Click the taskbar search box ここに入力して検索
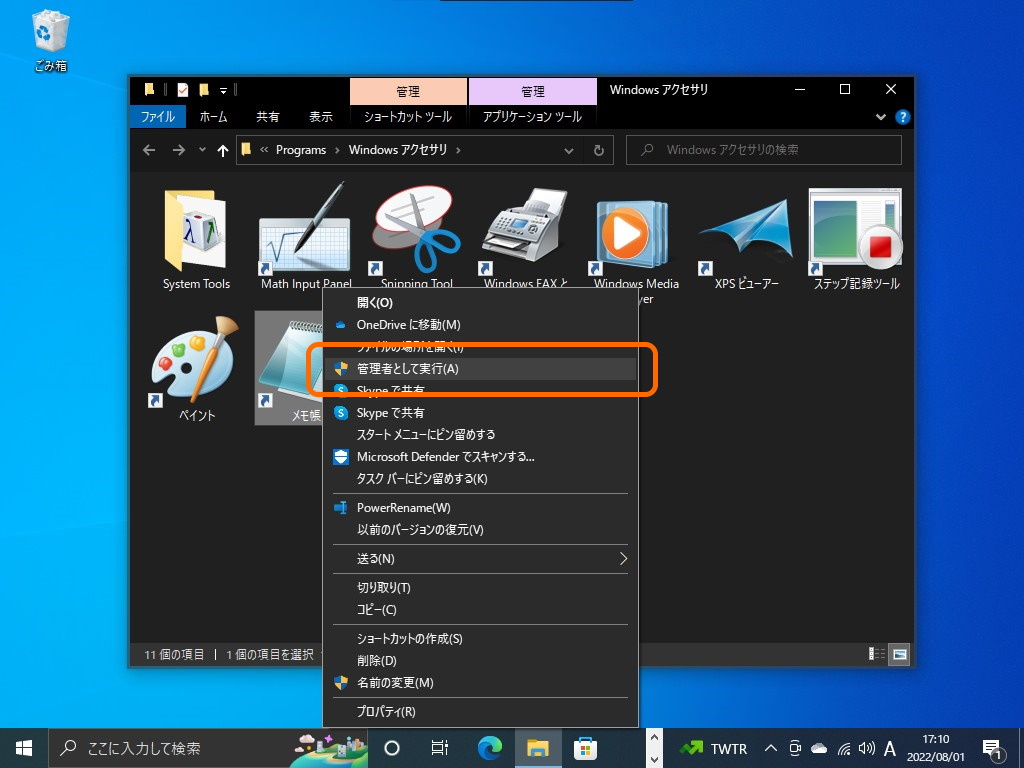1024x768 pixels. click(x=208, y=748)
